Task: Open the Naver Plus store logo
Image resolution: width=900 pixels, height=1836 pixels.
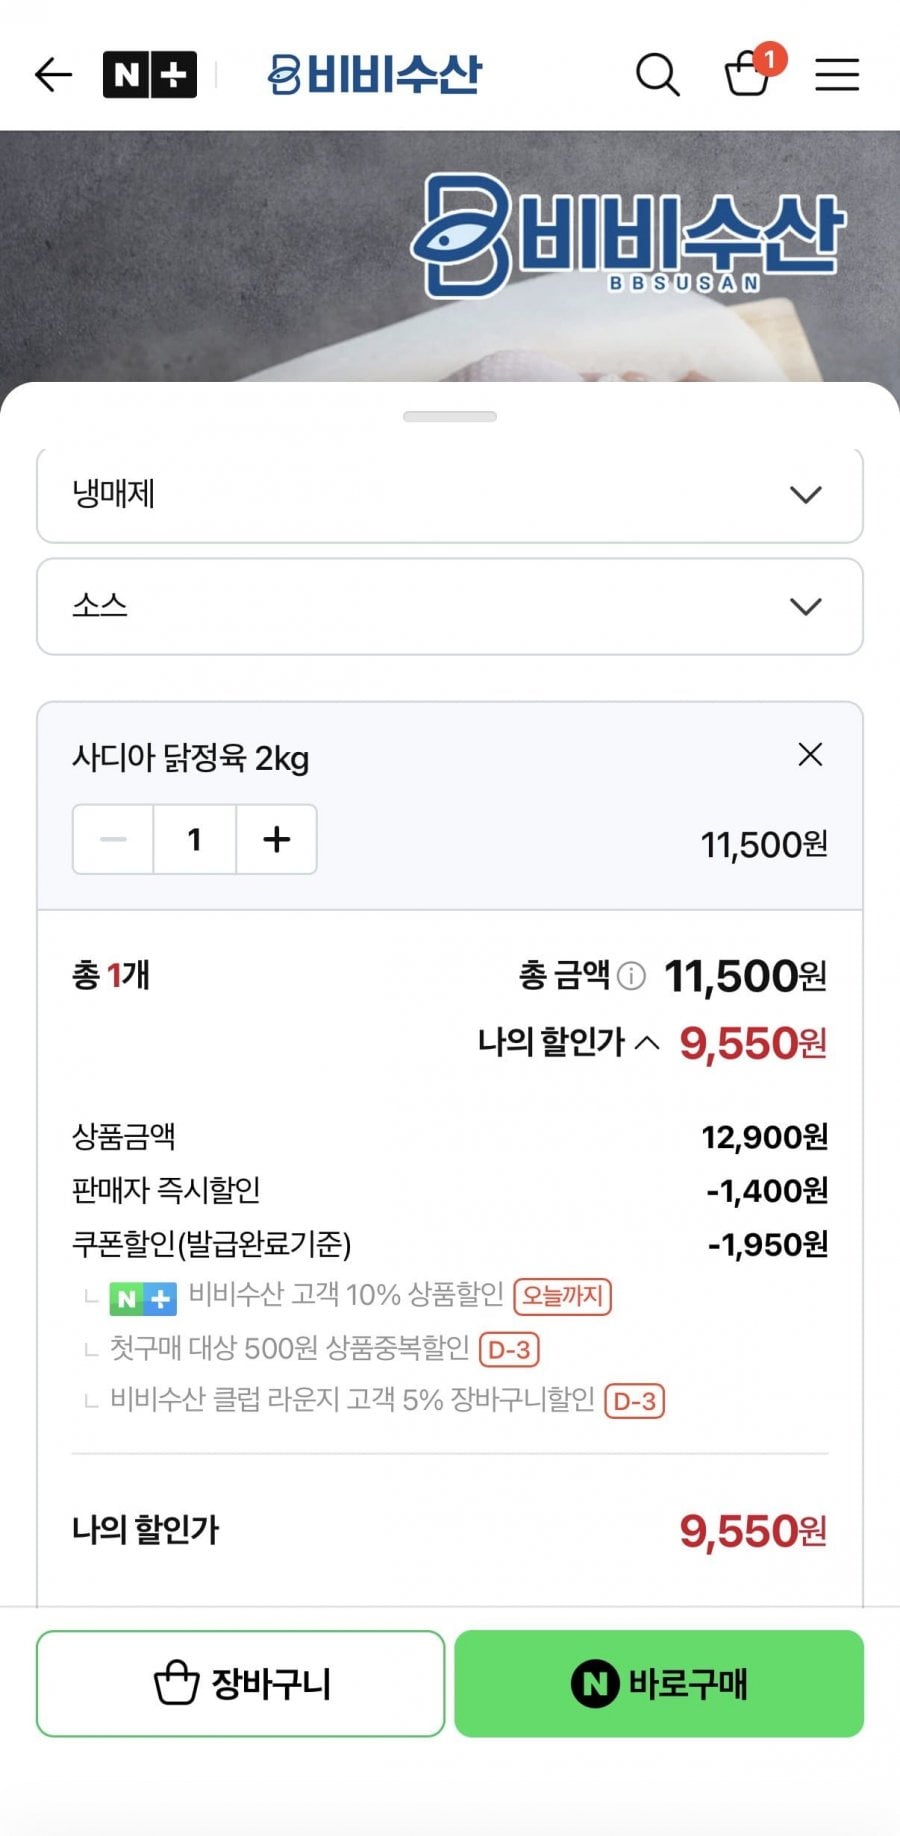Action: point(150,75)
